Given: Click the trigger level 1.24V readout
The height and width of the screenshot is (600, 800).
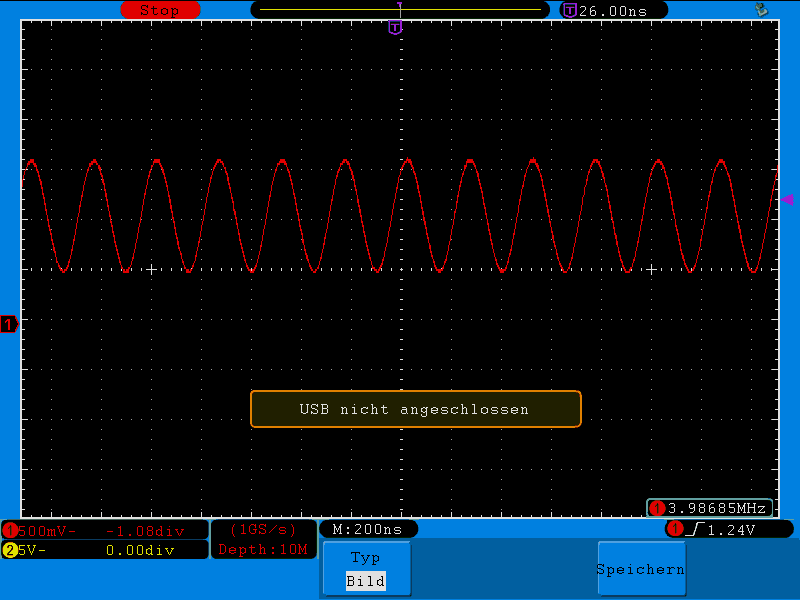Looking at the screenshot, I should [x=731, y=530].
